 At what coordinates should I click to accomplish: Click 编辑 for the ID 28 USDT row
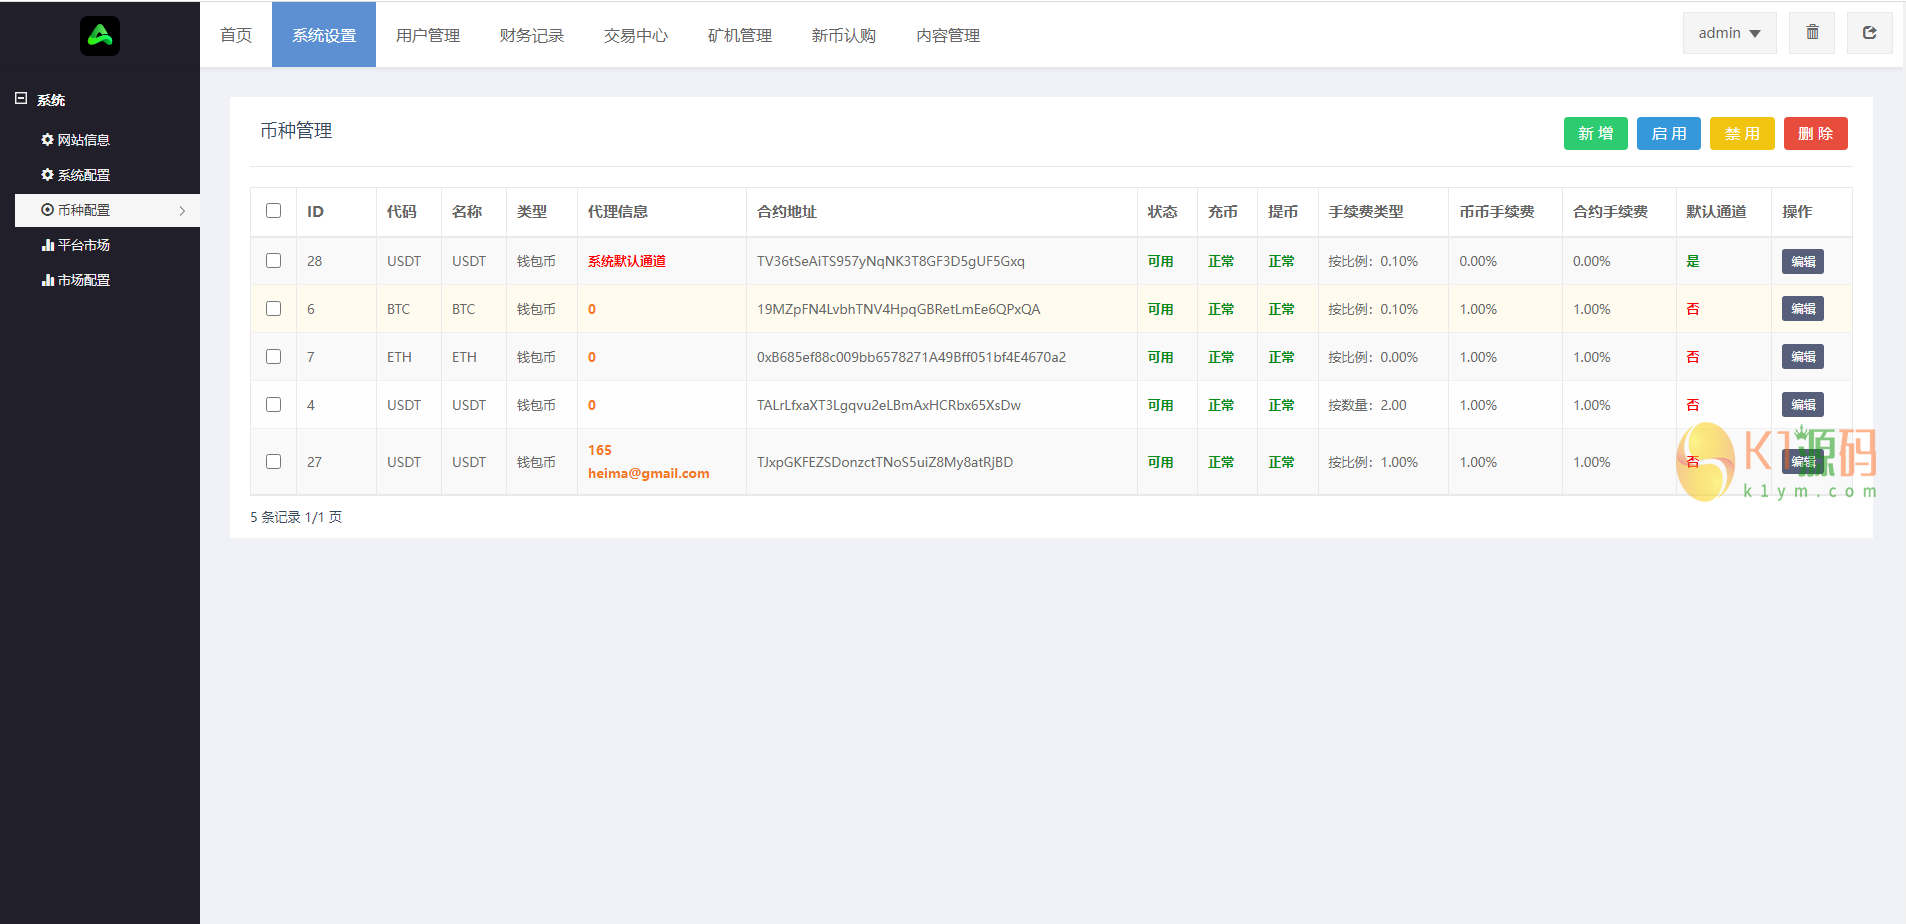[x=1802, y=262]
